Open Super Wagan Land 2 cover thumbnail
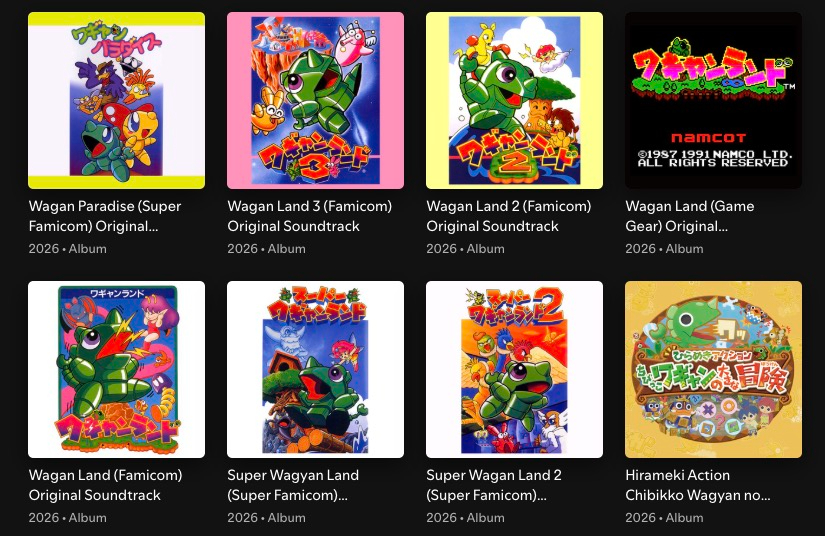 click(x=514, y=369)
